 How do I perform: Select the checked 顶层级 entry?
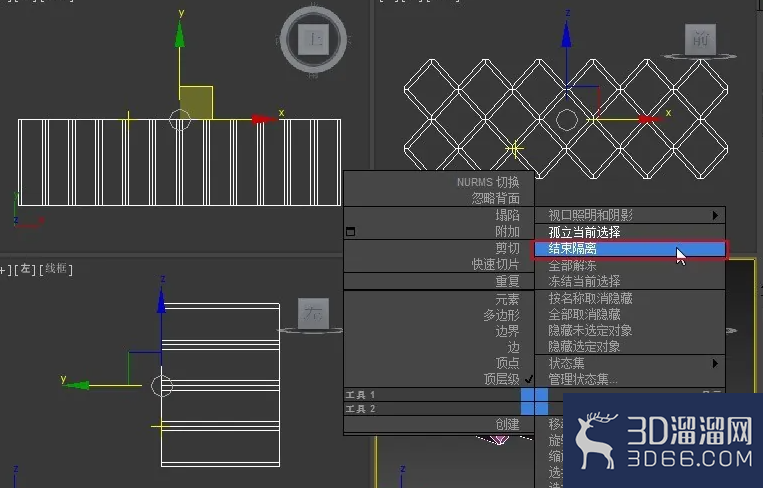point(501,379)
